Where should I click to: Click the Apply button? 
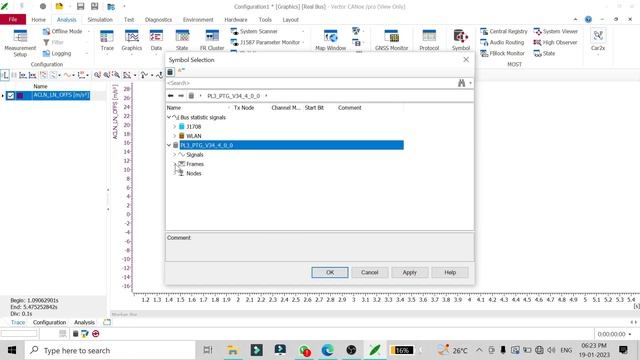click(409, 272)
